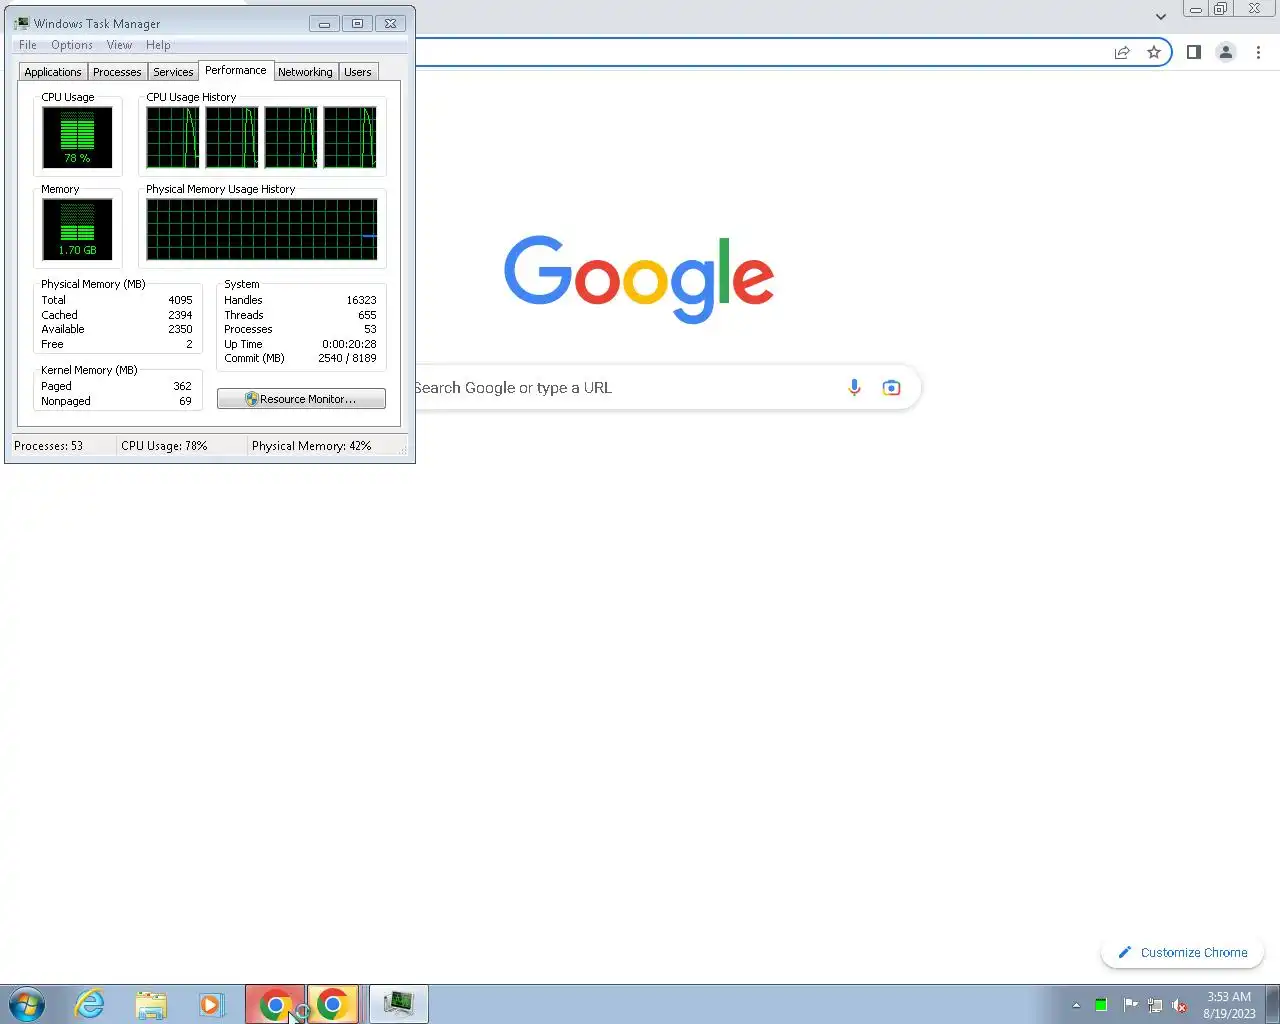Image resolution: width=1280 pixels, height=1024 pixels.
Task: Bookmark this page with the star icon
Action: click(x=1154, y=52)
